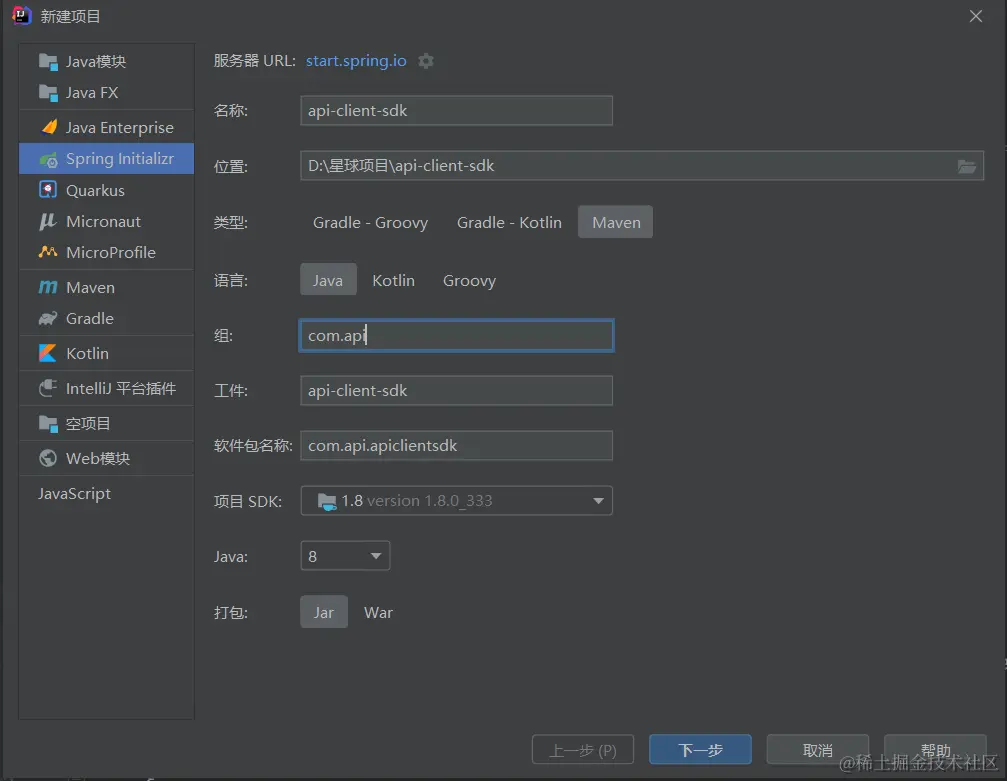Select JavaScript in the generator list
1007x781 pixels.
[x=107, y=493]
